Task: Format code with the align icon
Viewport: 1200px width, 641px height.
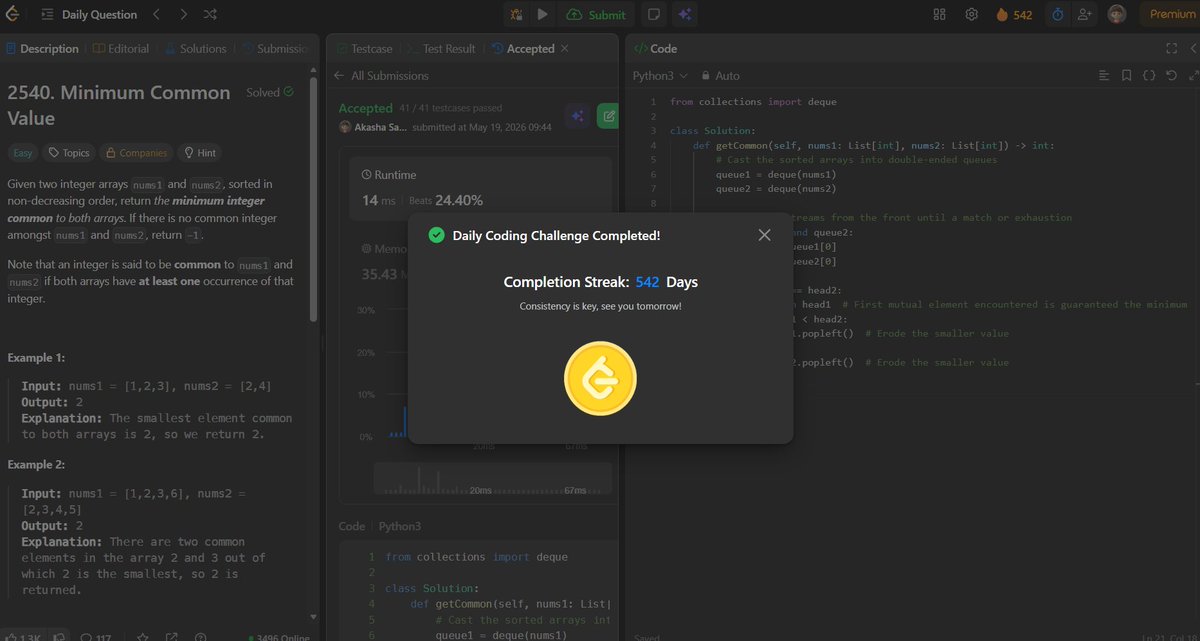Action: tap(1104, 75)
